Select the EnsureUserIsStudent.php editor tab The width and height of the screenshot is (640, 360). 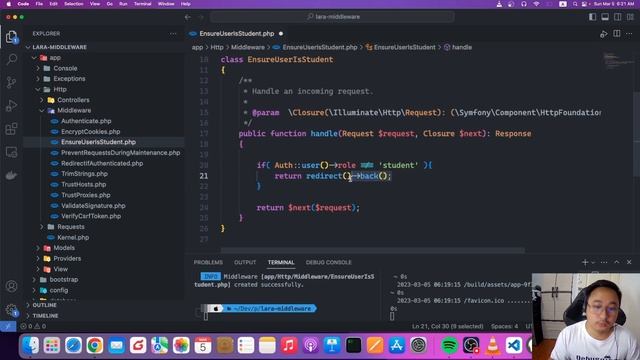point(236,33)
